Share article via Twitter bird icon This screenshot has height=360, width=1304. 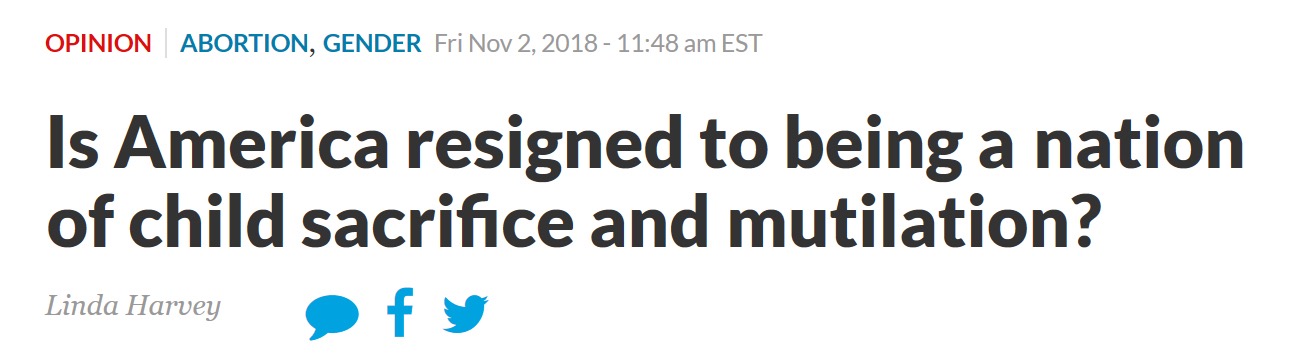pyautogui.click(x=465, y=314)
